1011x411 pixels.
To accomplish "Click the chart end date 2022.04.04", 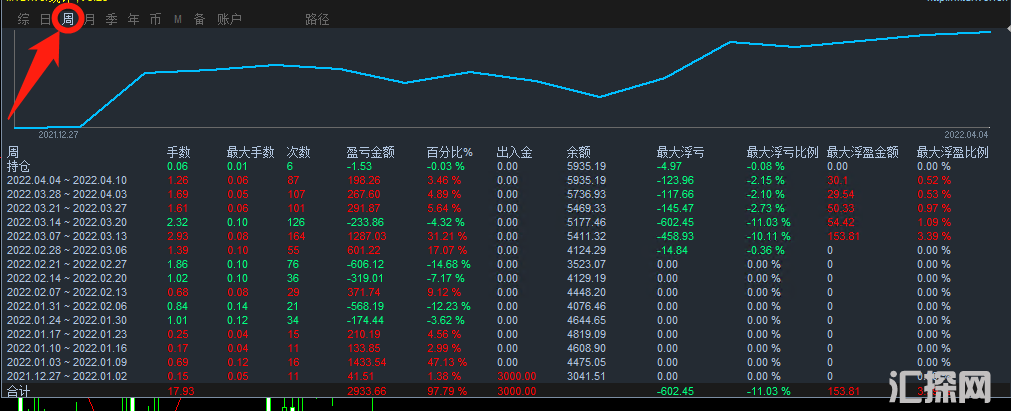I will (966, 135).
